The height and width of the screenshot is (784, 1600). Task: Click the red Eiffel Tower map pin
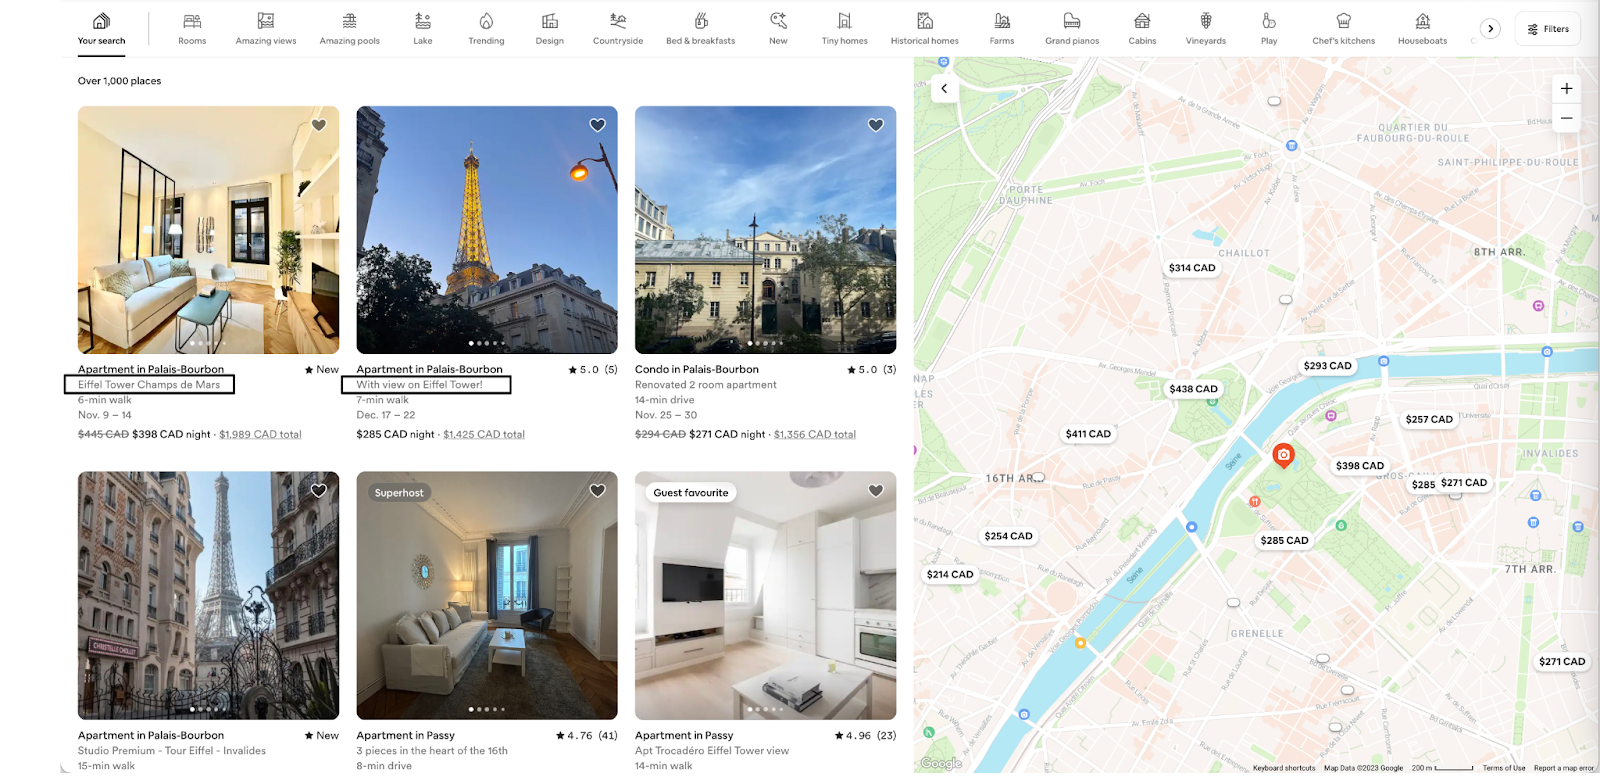pos(1283,456)
